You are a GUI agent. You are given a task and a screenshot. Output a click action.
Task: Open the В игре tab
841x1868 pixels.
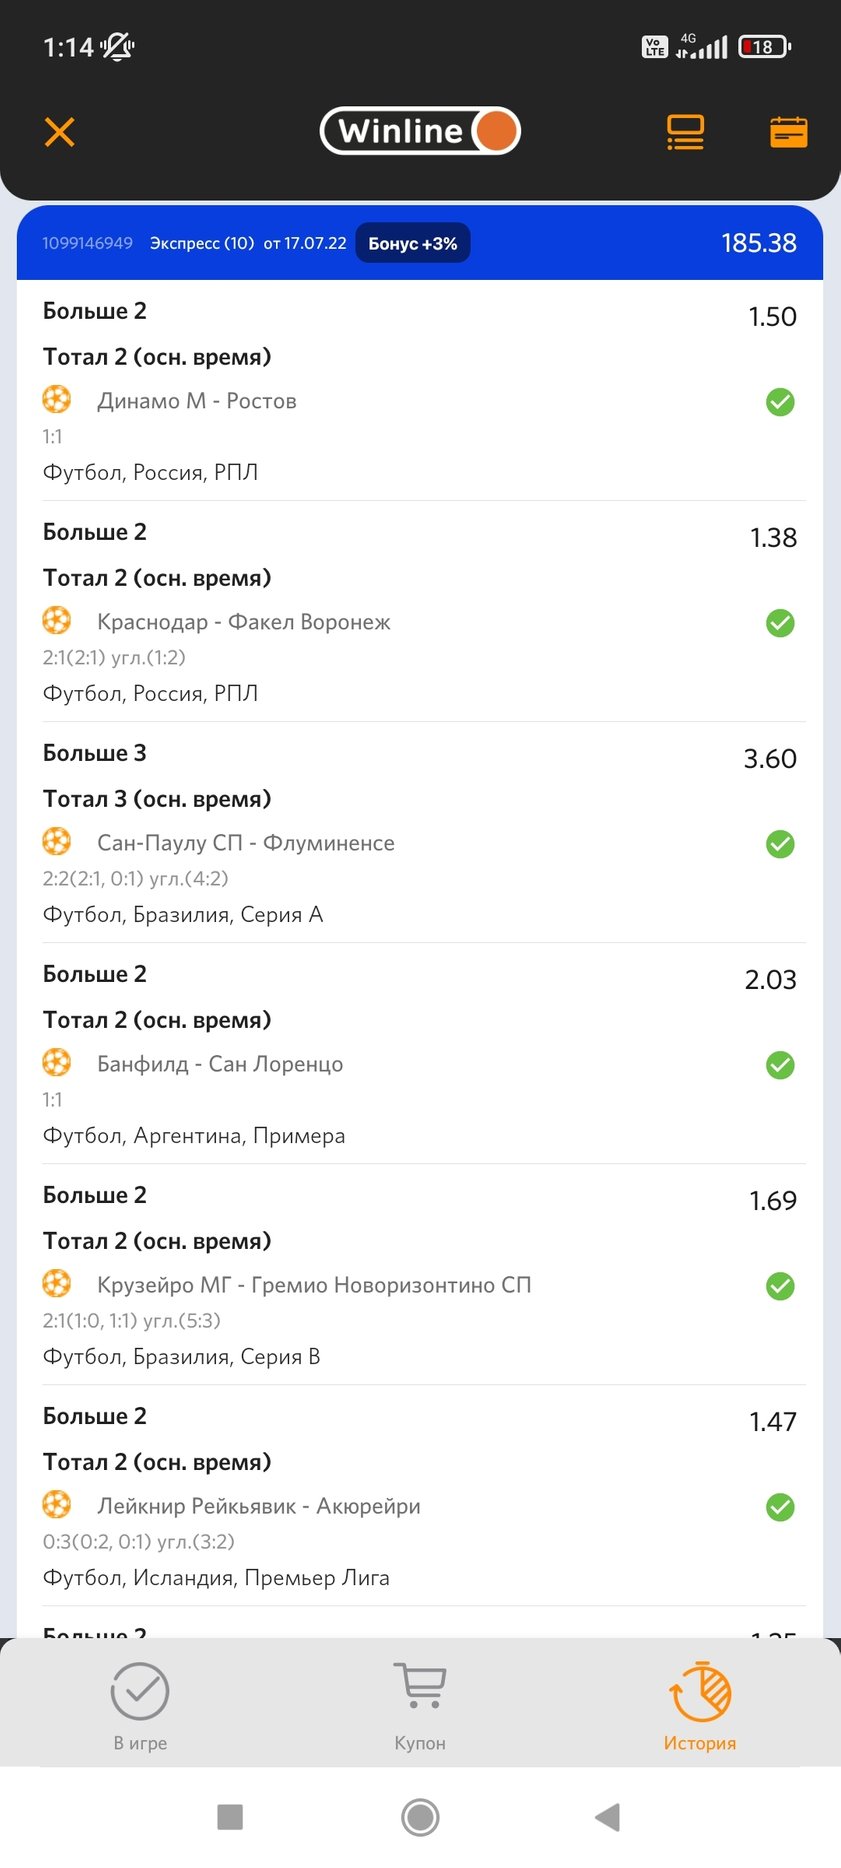[140, 1706]
